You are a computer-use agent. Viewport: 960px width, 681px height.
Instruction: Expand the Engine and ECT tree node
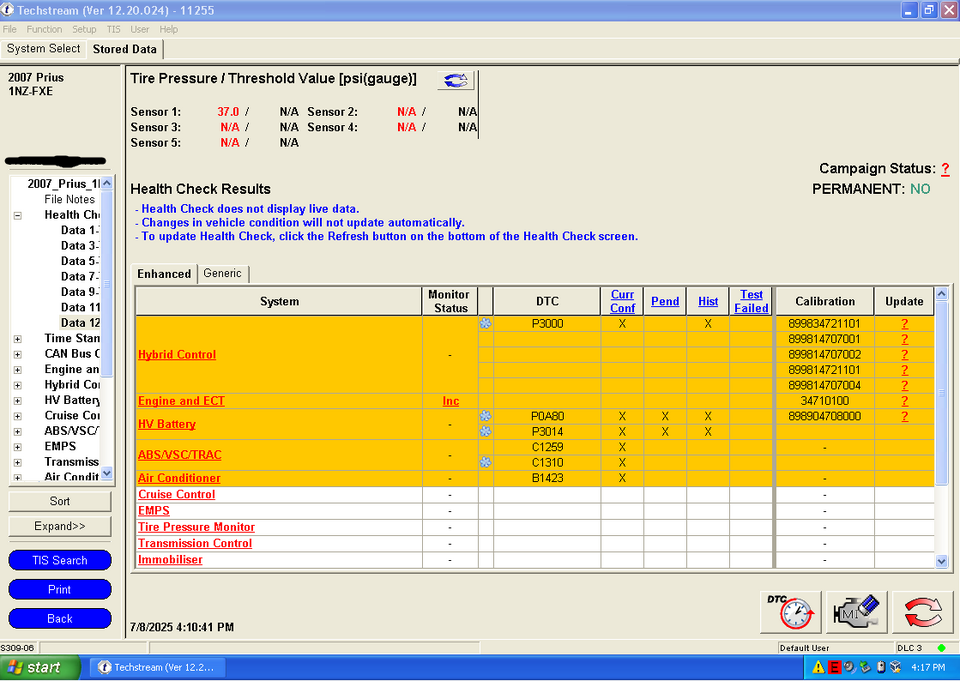click(x=18, y=370)
